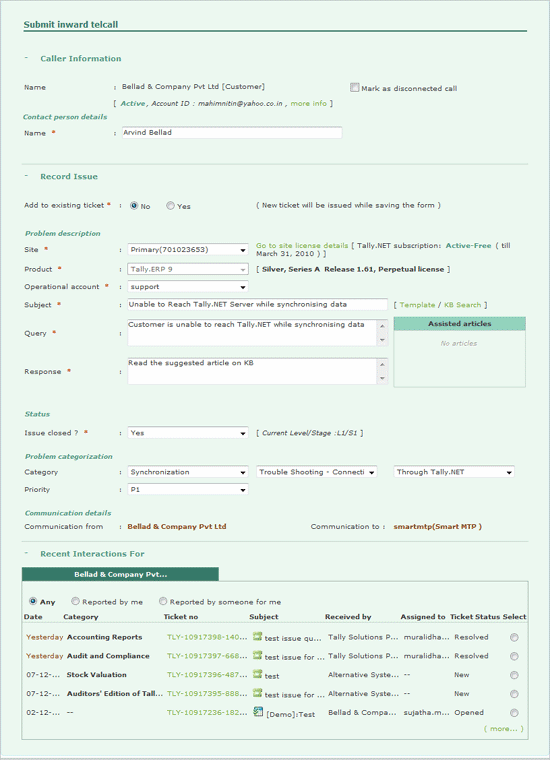Click the Active-Free subscription status

coord(468,246)
